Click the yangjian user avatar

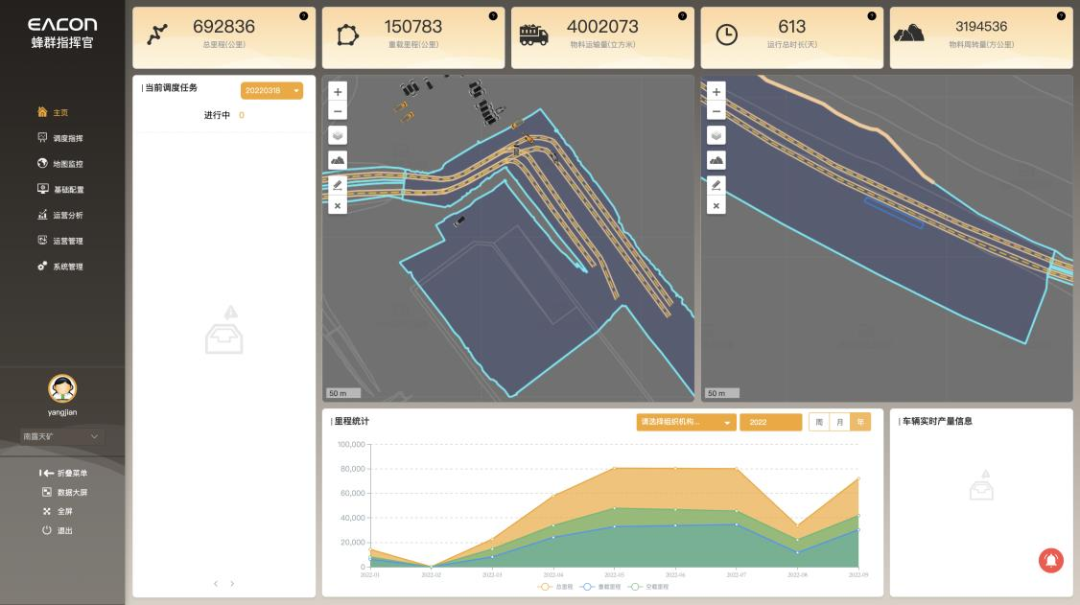tap(62, 388)
